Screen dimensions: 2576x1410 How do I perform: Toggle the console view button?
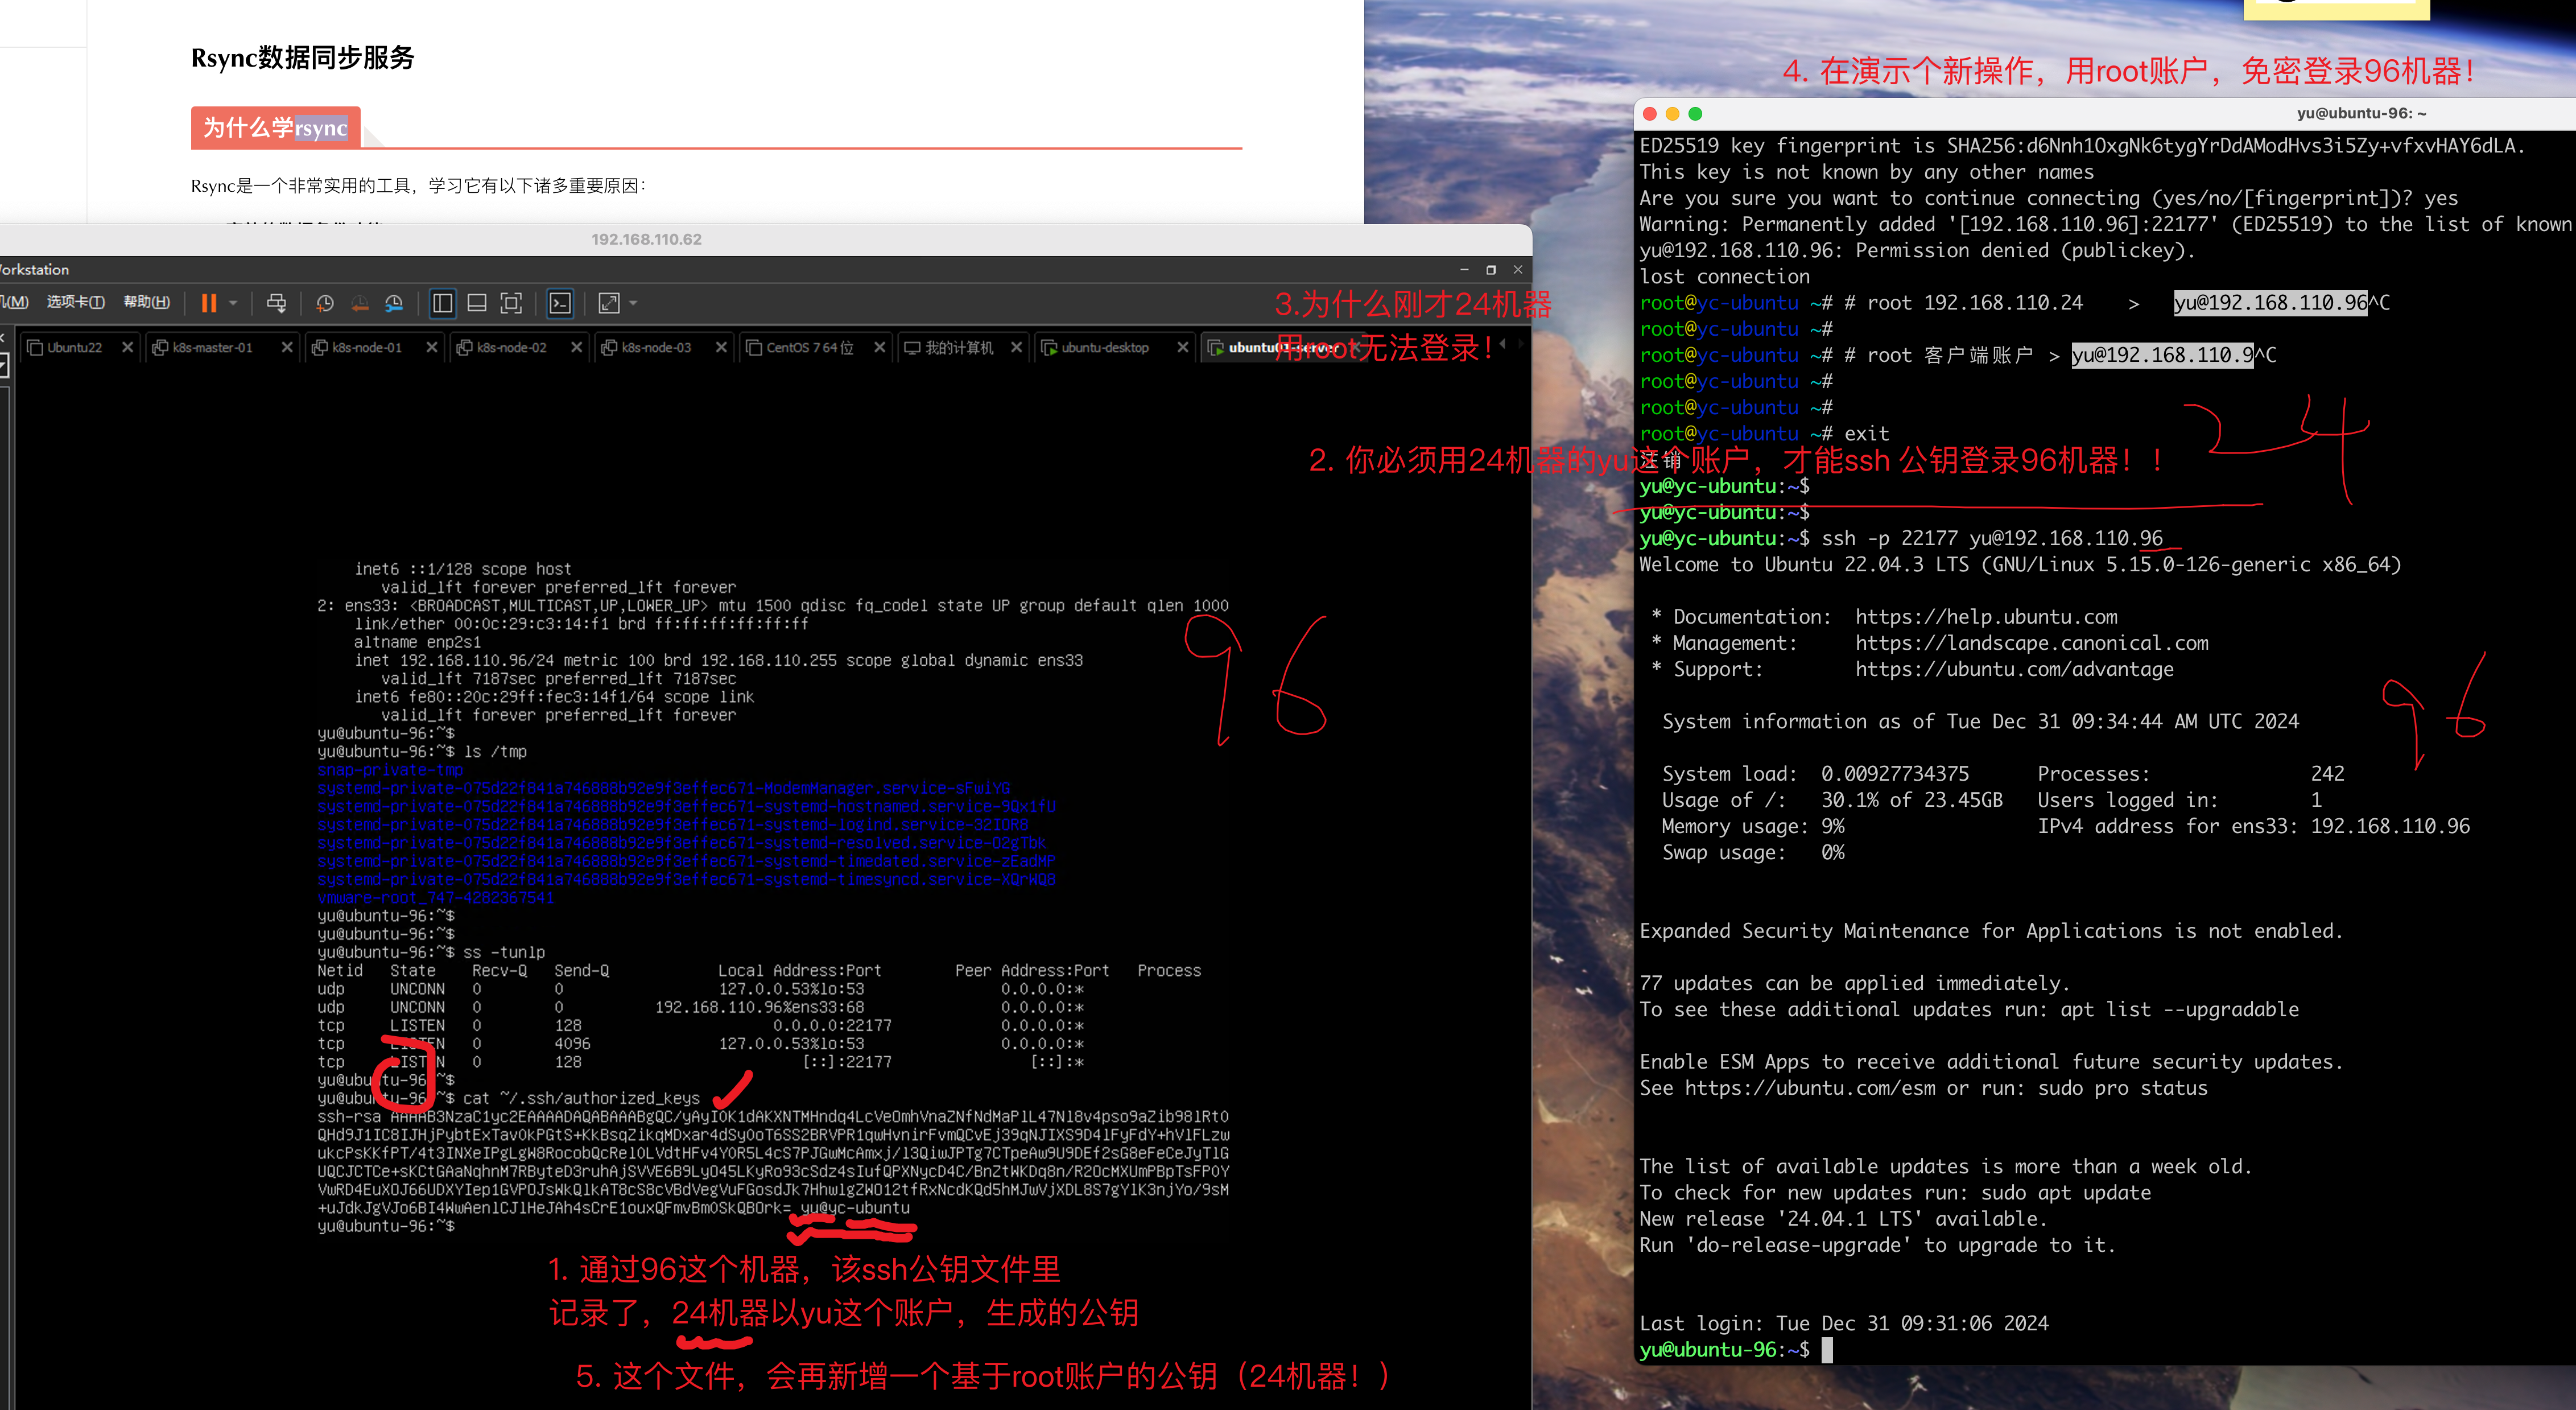pos(560,303)
